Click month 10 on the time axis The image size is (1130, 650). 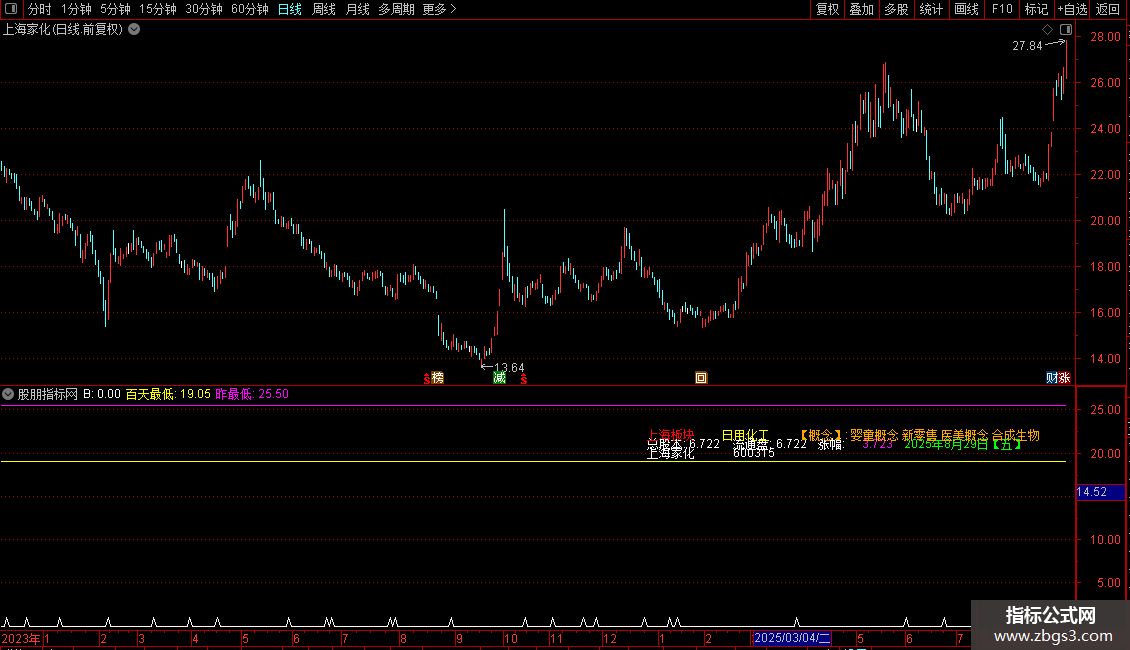511,638
